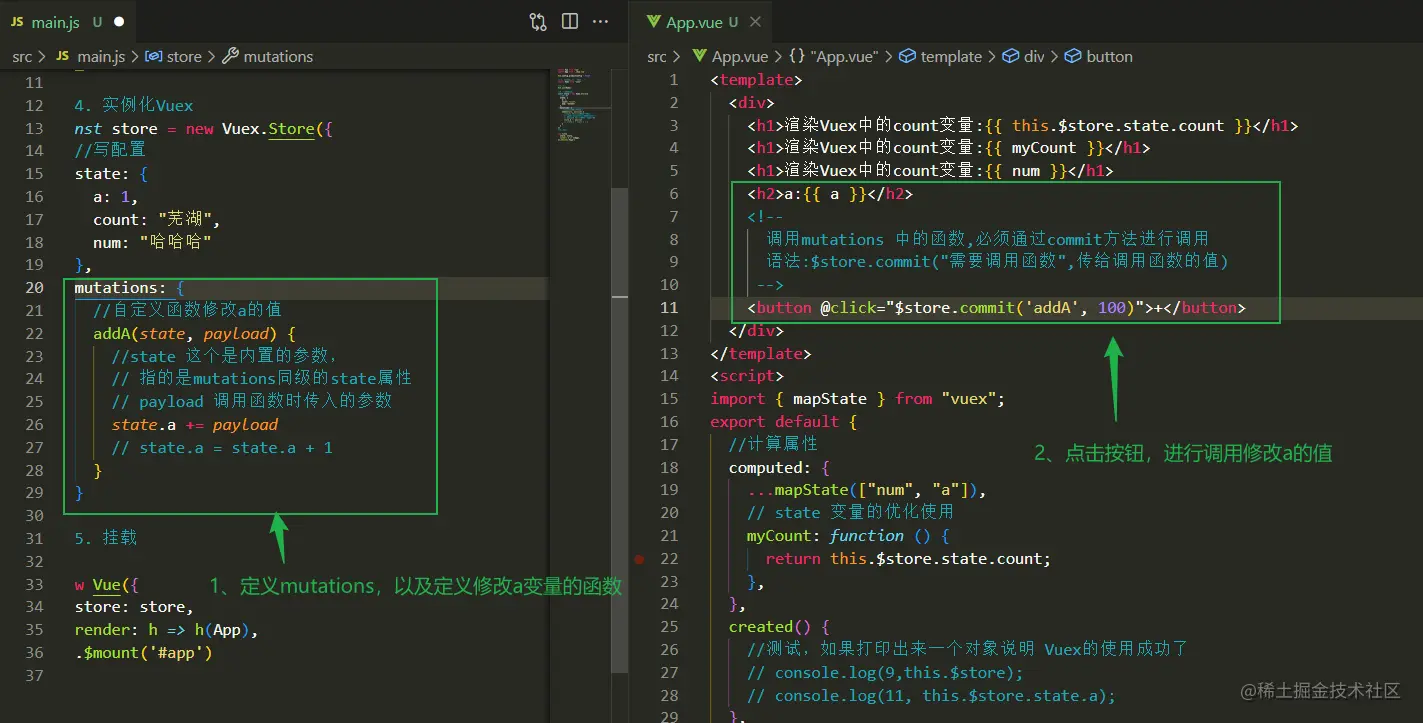Click 'Vuex.Store' on line 13
The width and height of the screenshot is (1423, 723).
268,128
